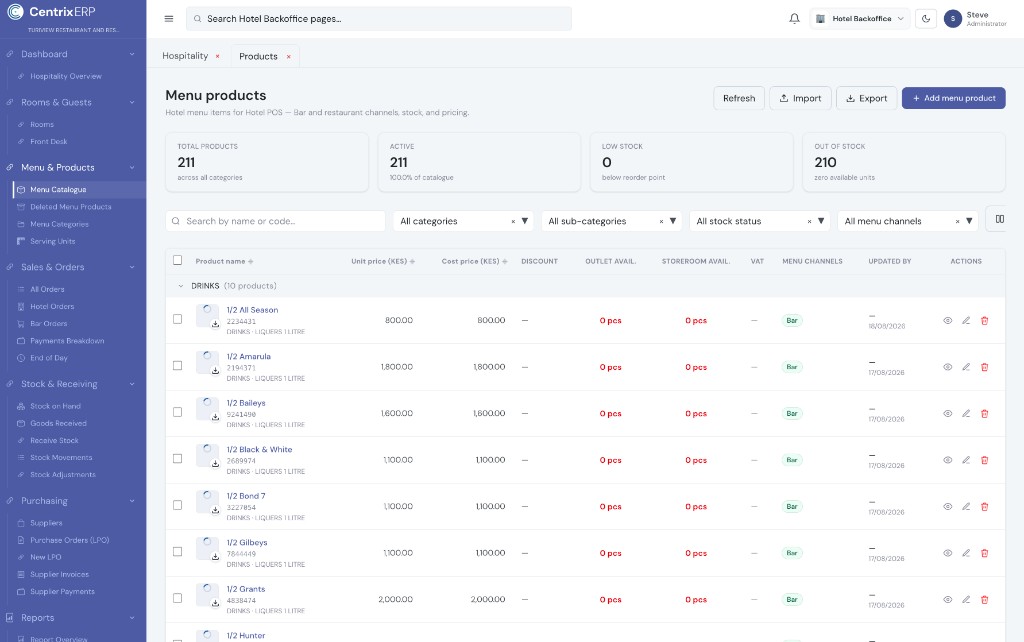The image size is (1024, 642).
Task: Go to Stock on Hand
Action: [x=56, y=406]
